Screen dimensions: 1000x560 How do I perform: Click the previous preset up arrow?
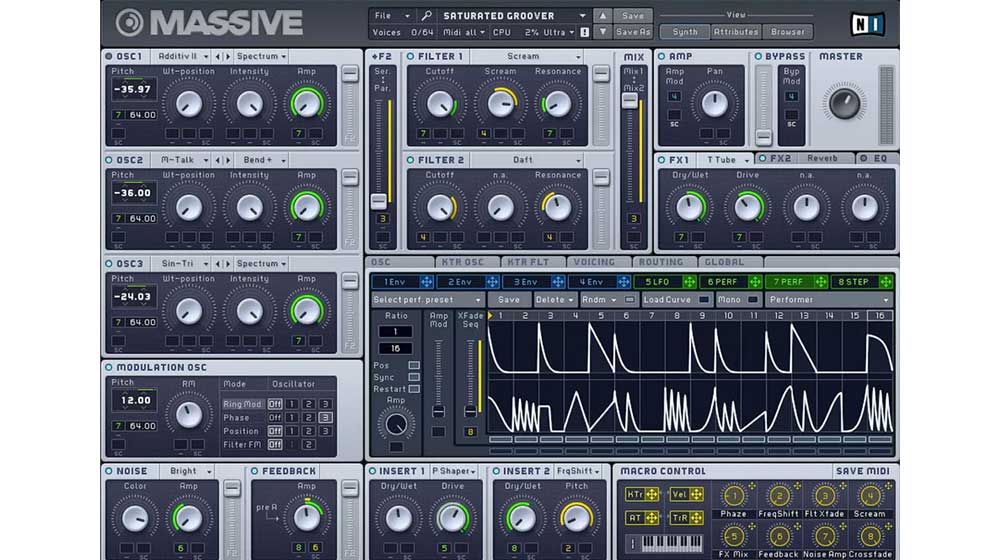click(x=602, y=15)
